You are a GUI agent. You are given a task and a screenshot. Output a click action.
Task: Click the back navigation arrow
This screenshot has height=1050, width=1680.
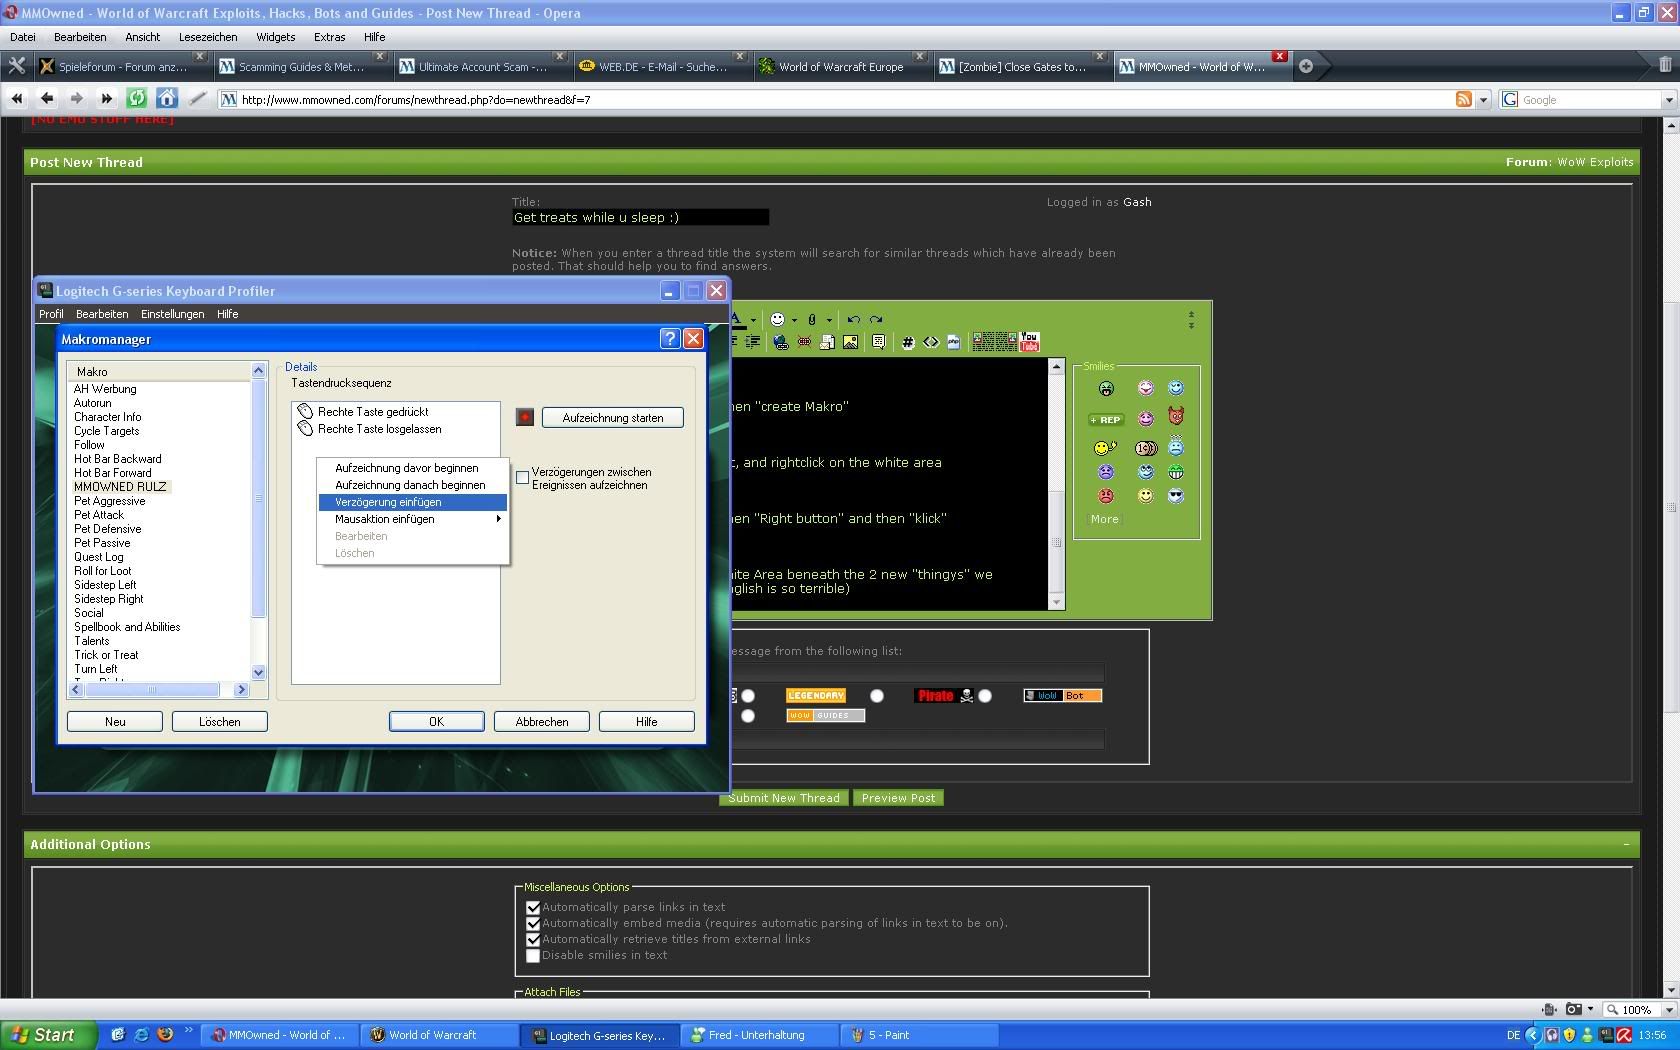point(47,98)
